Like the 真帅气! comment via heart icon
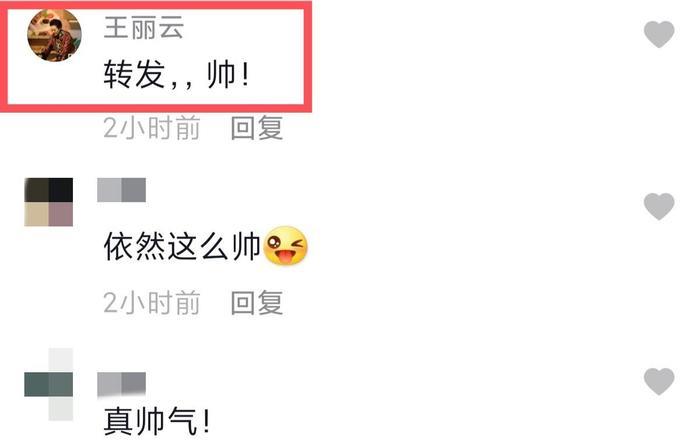700x448 pixels. click(659, 382)
